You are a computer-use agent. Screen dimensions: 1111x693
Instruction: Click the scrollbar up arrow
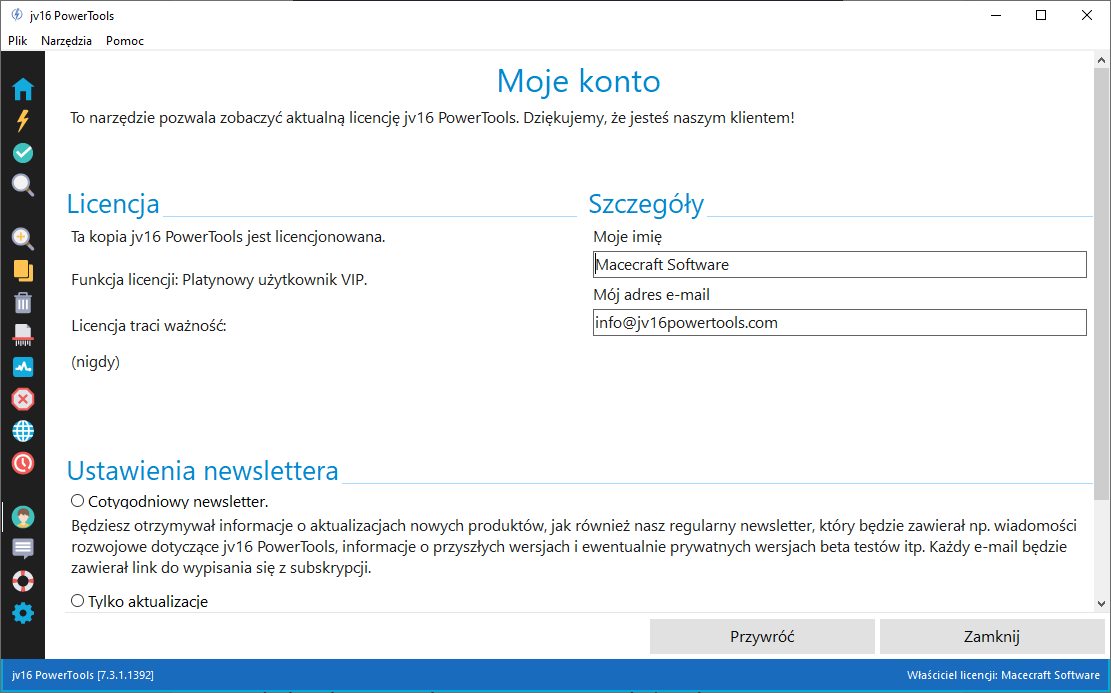[1101, 60]
